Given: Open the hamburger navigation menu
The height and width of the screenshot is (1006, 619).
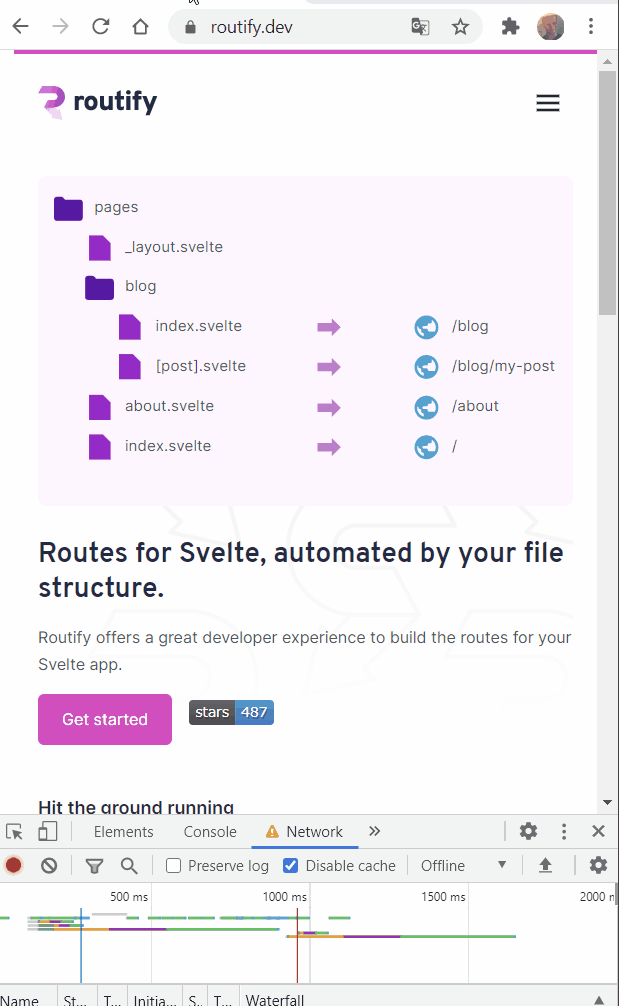Looking at the screenshot, I should 547,103.
